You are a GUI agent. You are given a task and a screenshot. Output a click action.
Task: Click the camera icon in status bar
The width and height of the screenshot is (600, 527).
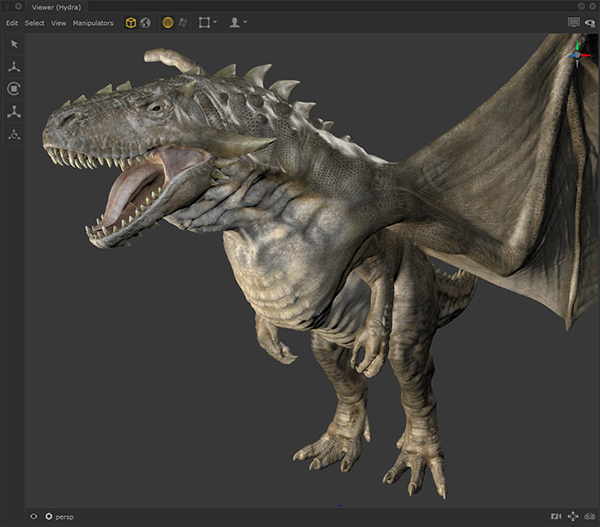[x=555, y=516]
